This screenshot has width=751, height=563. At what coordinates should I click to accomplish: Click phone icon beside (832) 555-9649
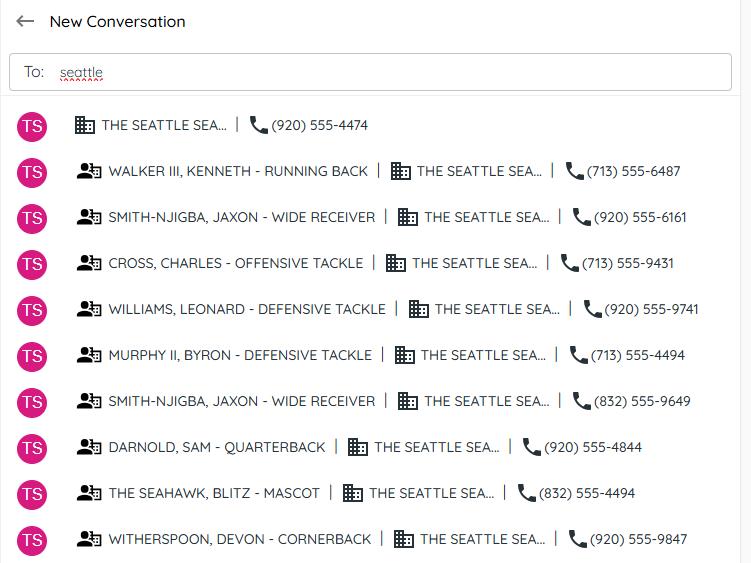coord(581,401)
